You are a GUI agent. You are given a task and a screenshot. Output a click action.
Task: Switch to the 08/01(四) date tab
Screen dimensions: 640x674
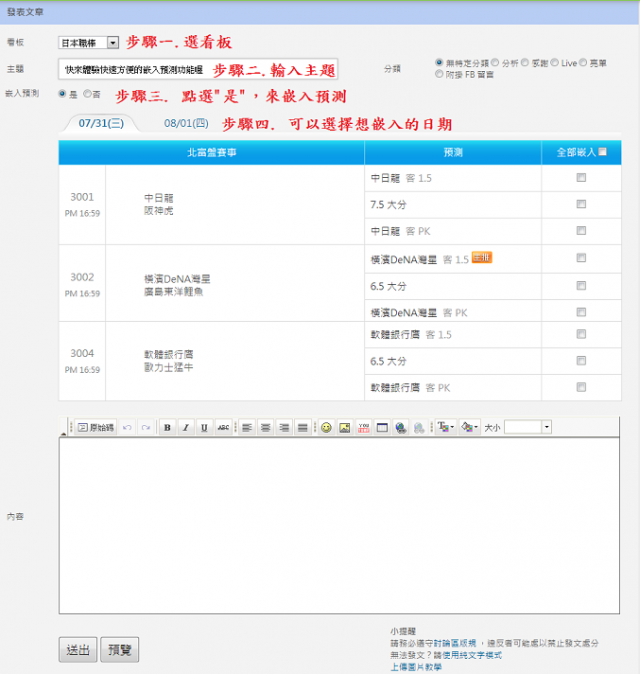(186, 124)
